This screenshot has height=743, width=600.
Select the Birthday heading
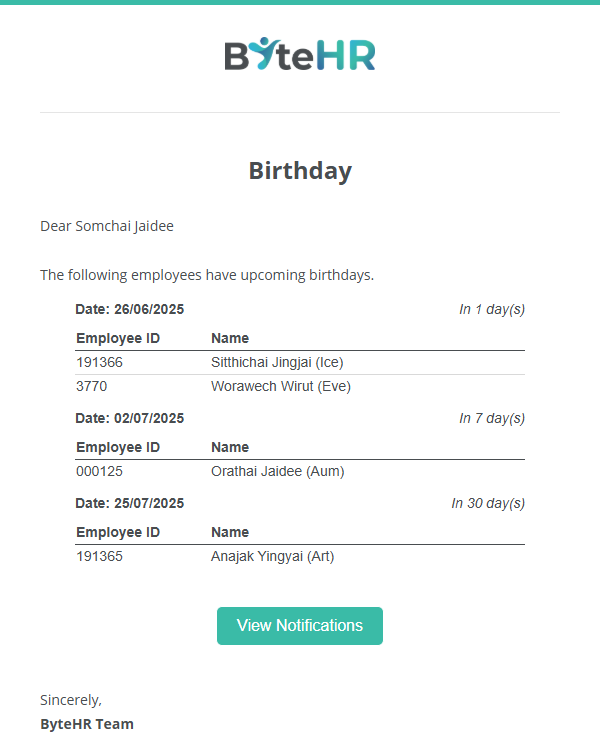(300, 171)
